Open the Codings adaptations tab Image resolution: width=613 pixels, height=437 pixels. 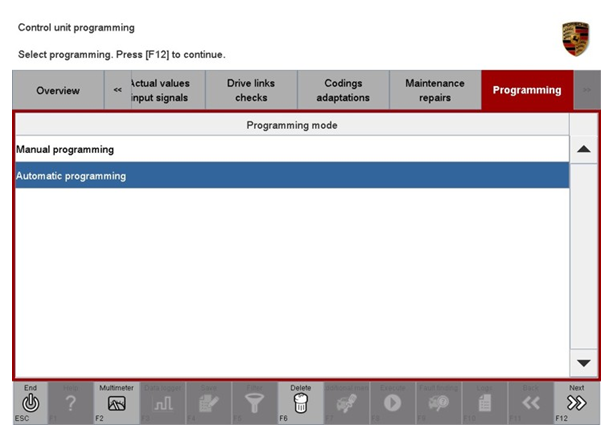pos(343,91)
